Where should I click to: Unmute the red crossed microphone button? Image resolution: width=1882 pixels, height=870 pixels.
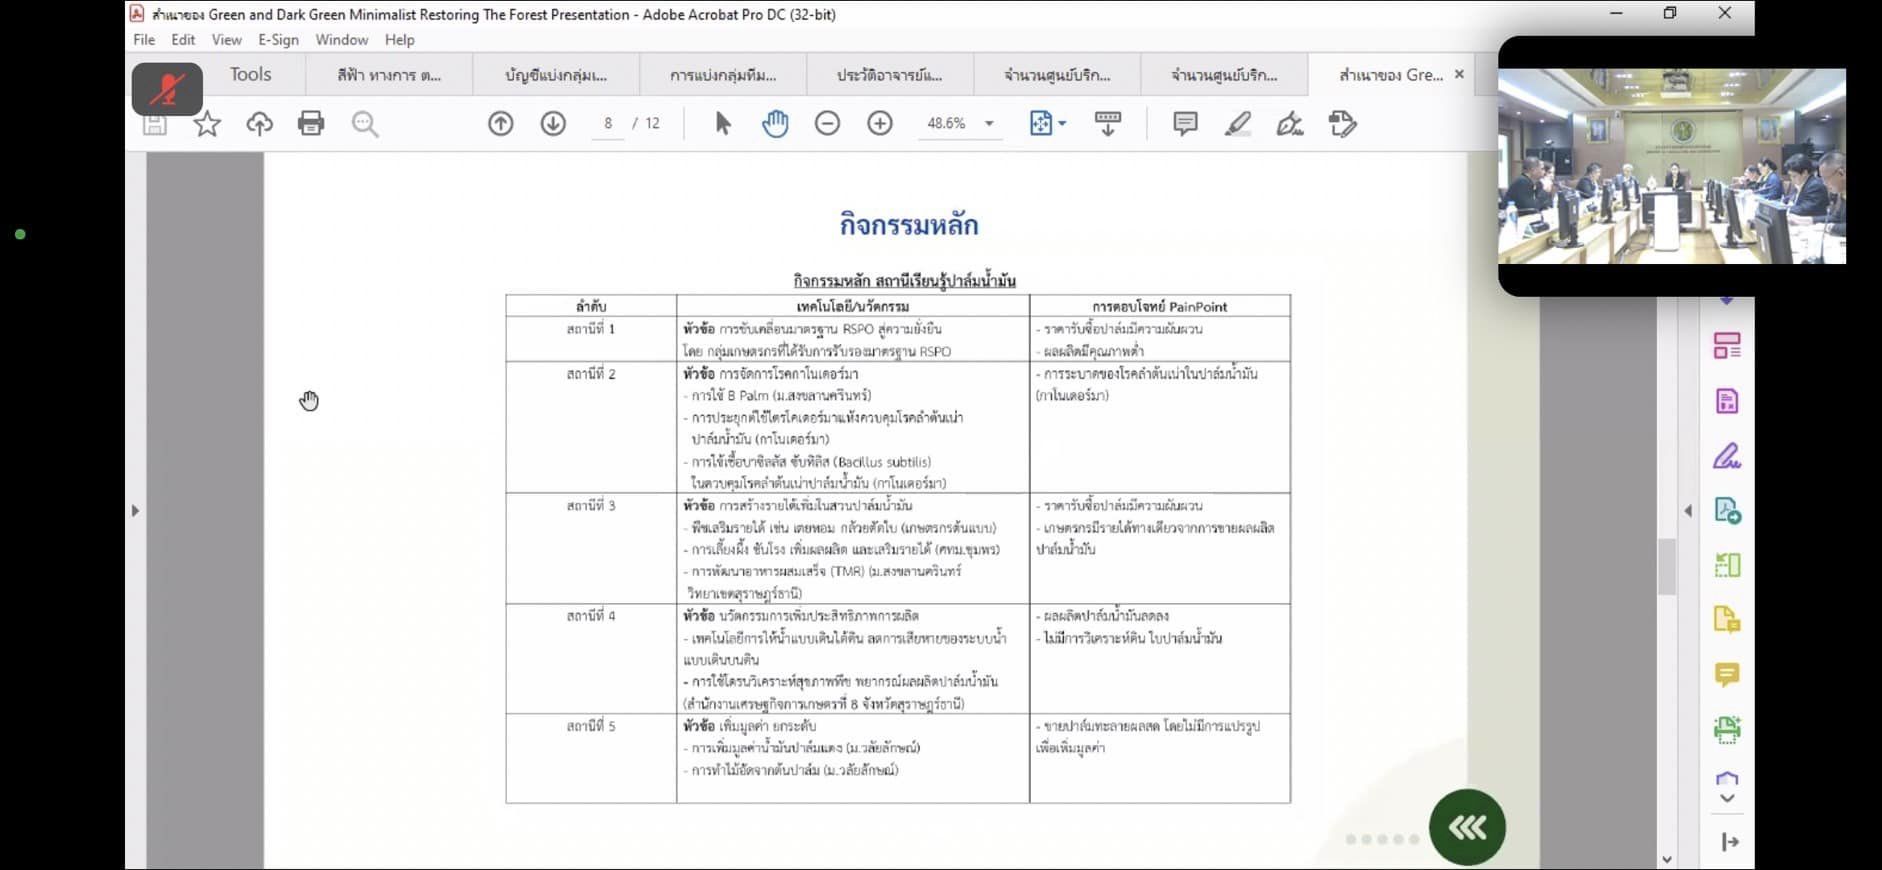click(167, 89)
